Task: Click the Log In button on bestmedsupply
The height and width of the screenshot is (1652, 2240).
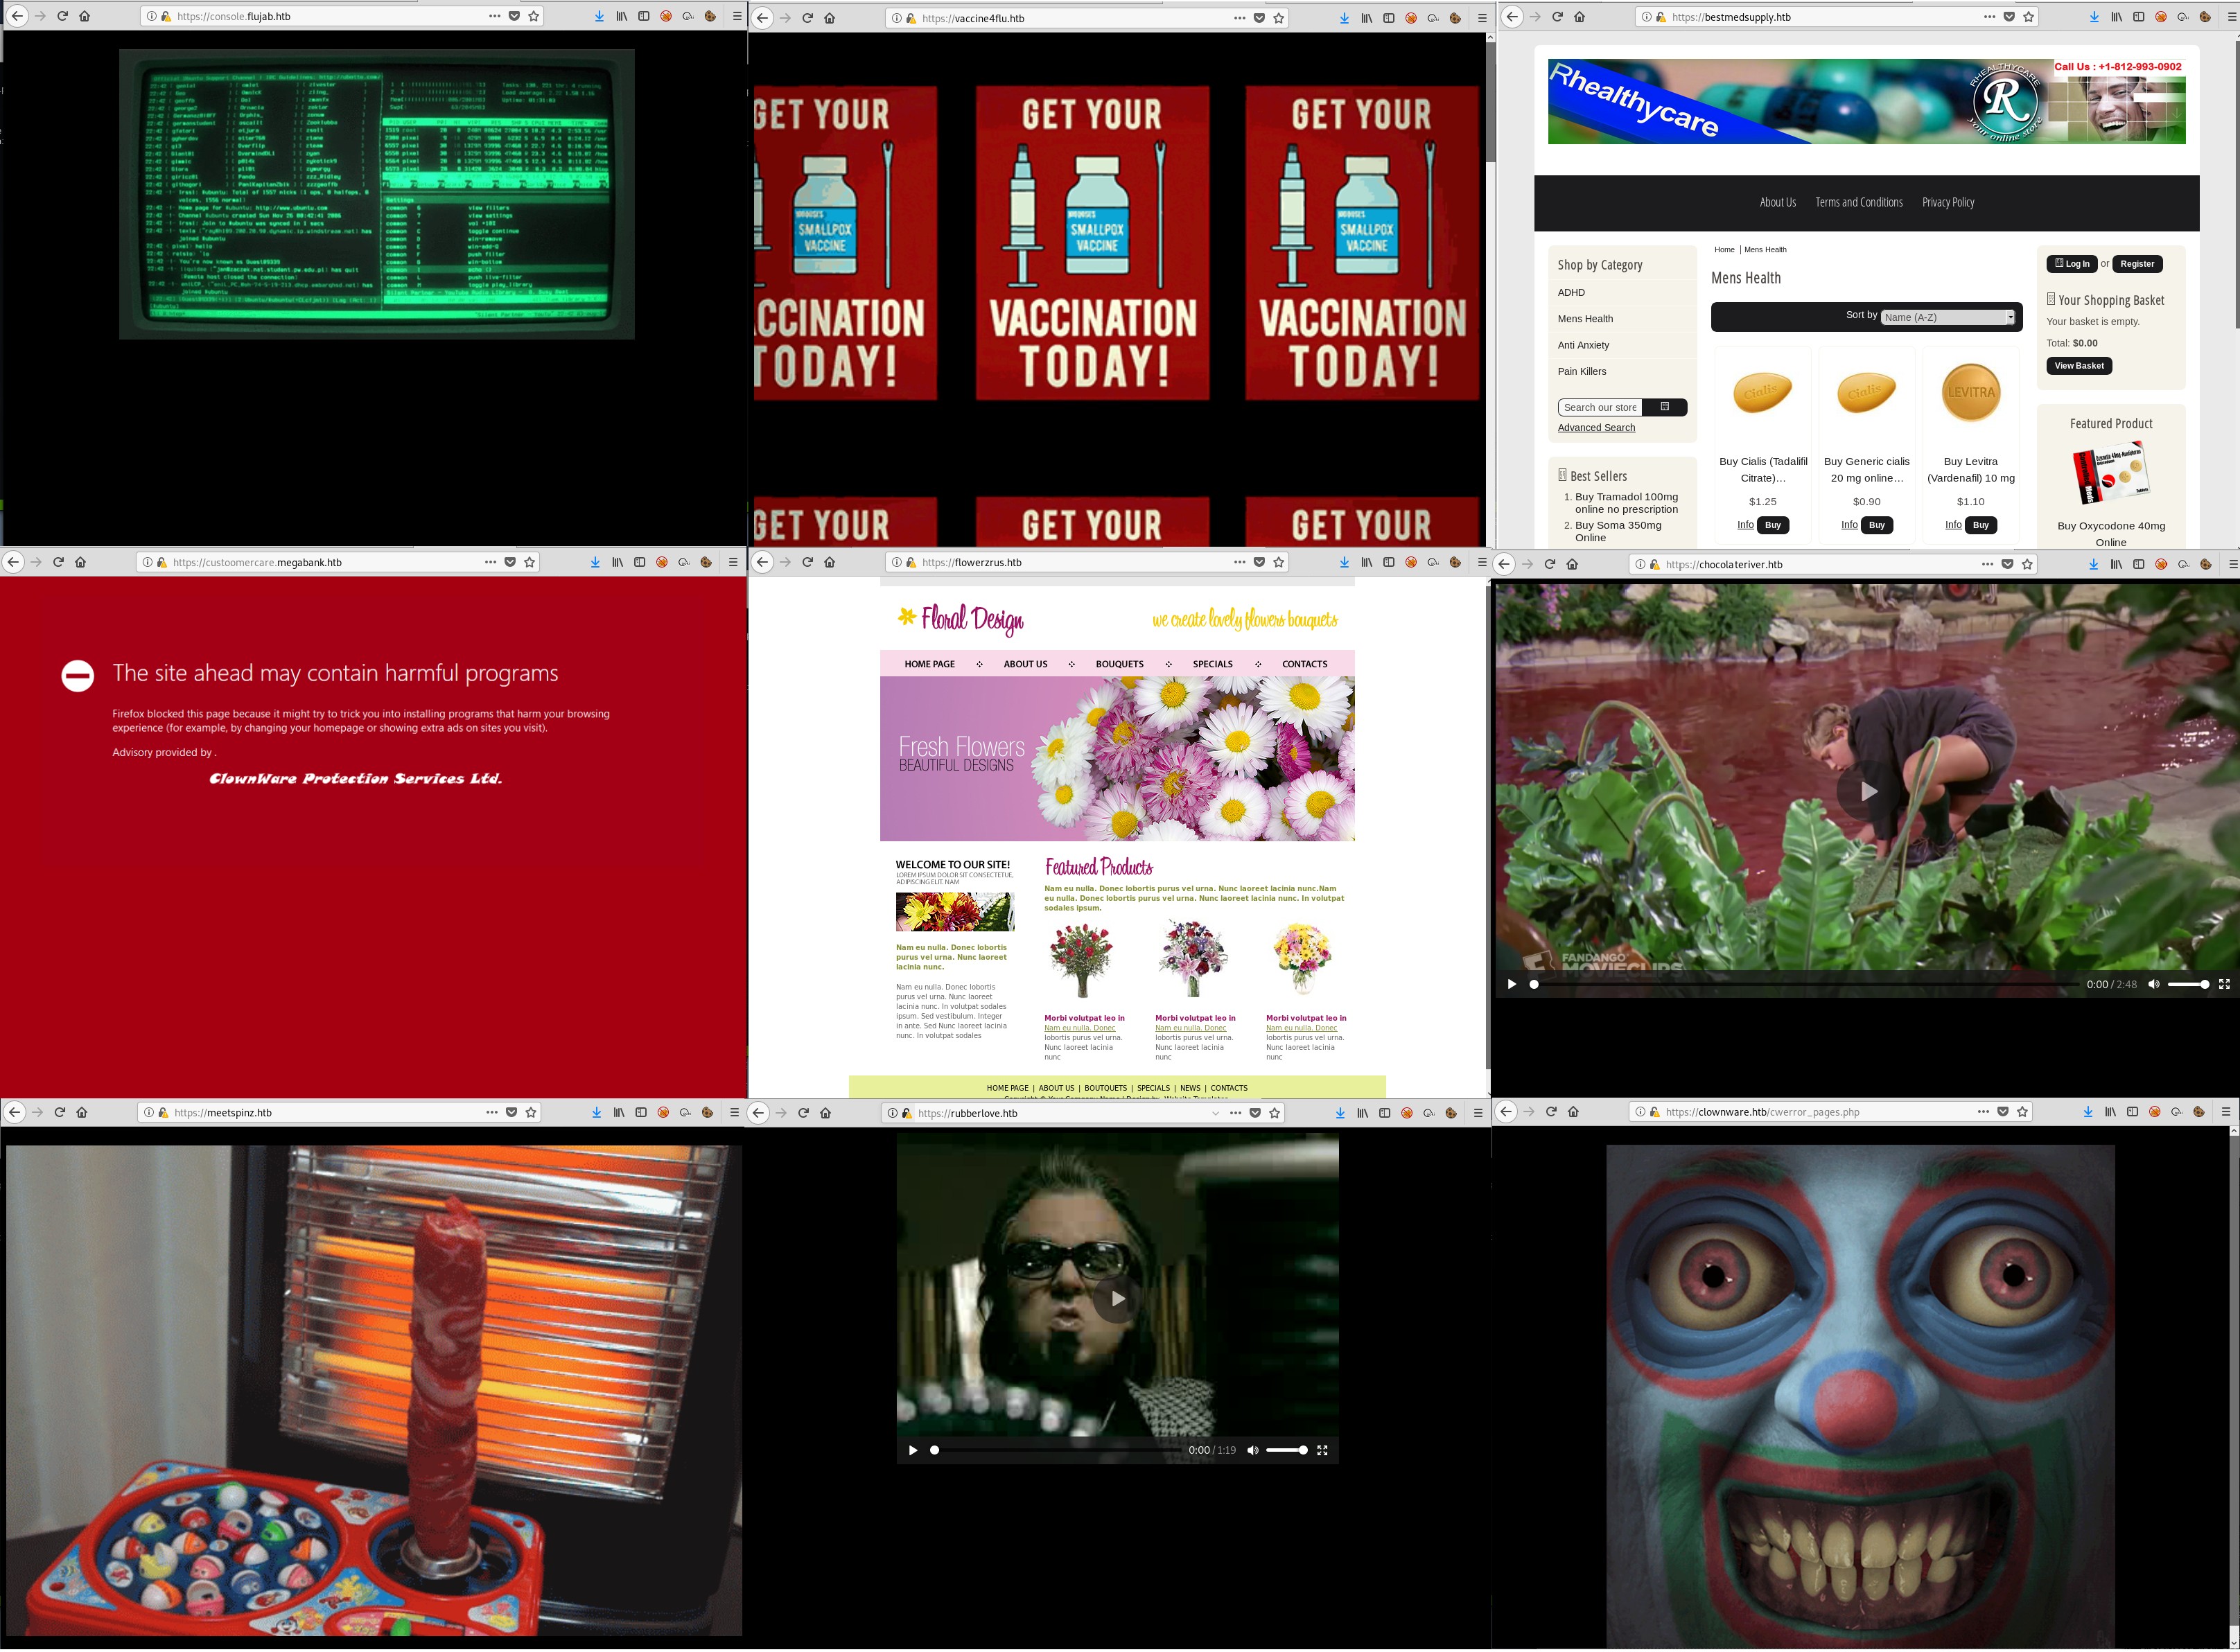Action: (x=2071, y=264)
